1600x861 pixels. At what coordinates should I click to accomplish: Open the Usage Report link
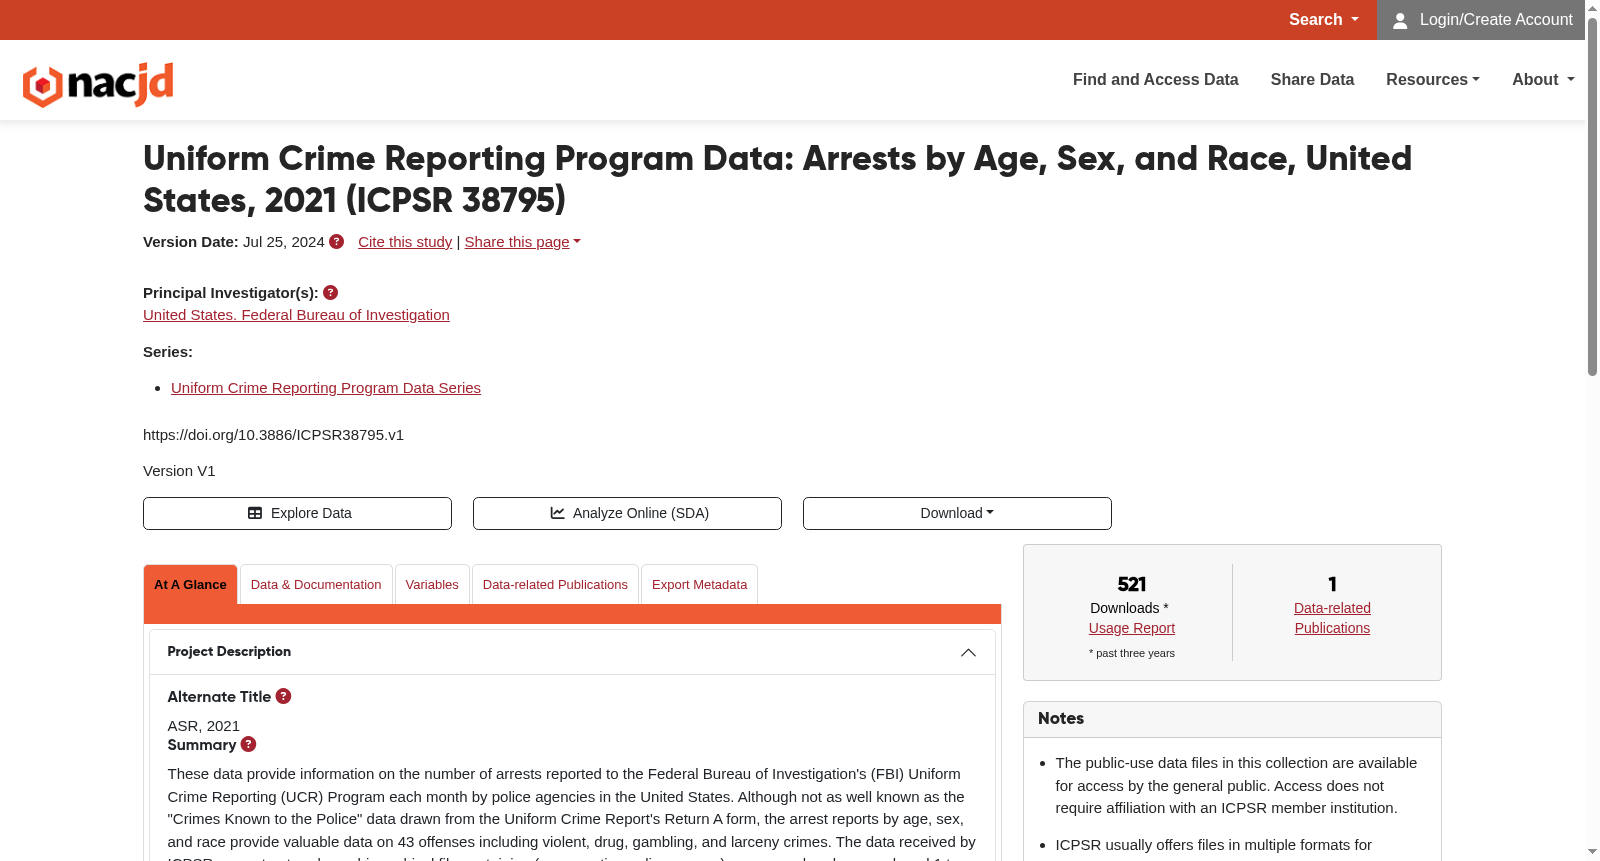[x=1132, y=628]
